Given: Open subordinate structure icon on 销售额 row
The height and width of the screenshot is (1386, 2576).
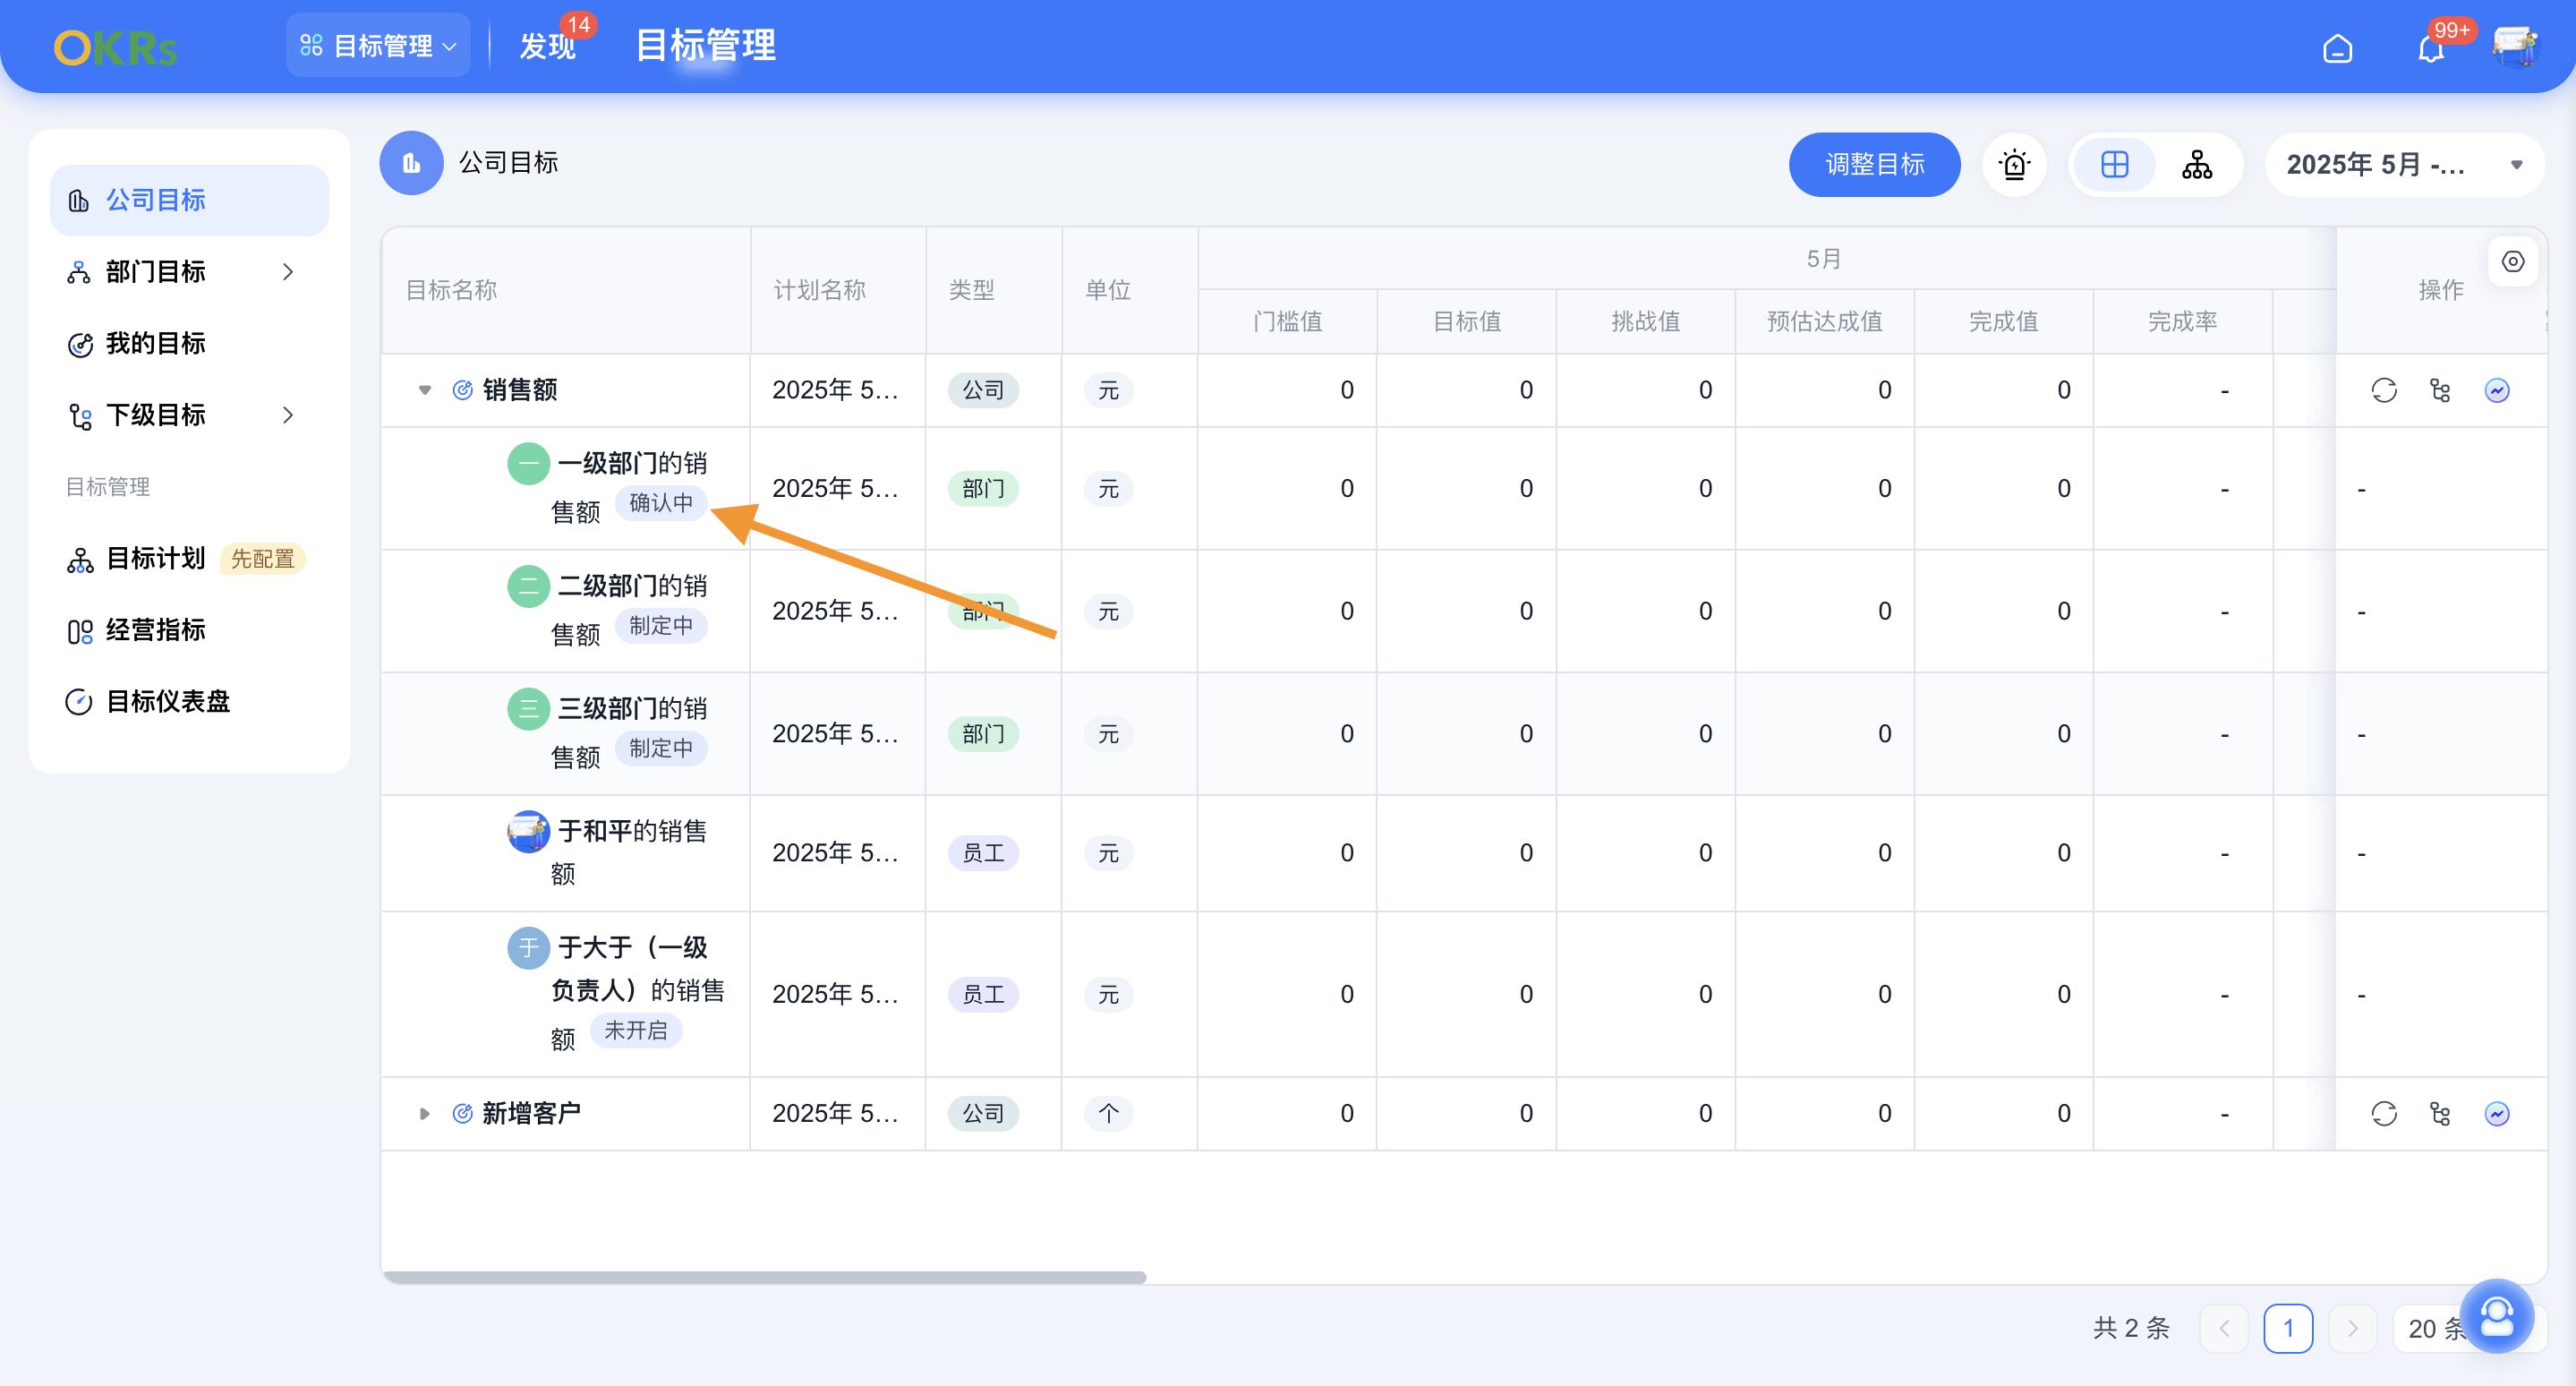Looking at the screenshot, I should pos(2440,390).
